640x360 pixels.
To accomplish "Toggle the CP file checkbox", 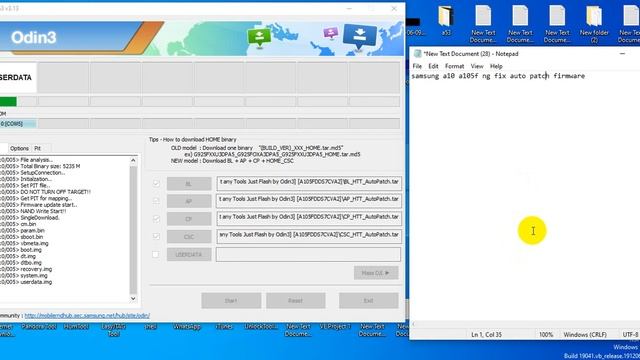I will click(156, 219).
